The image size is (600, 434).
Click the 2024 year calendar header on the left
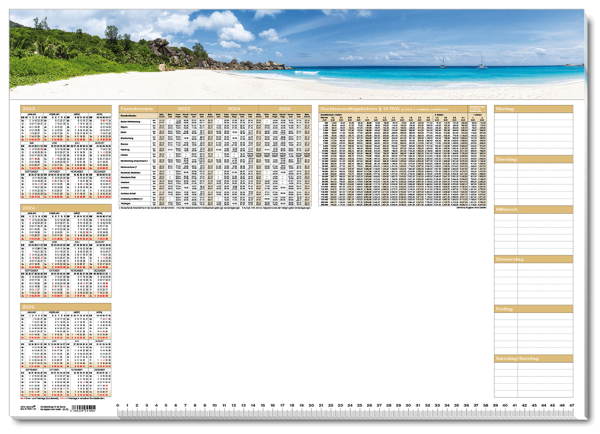[x=66, y=208]
